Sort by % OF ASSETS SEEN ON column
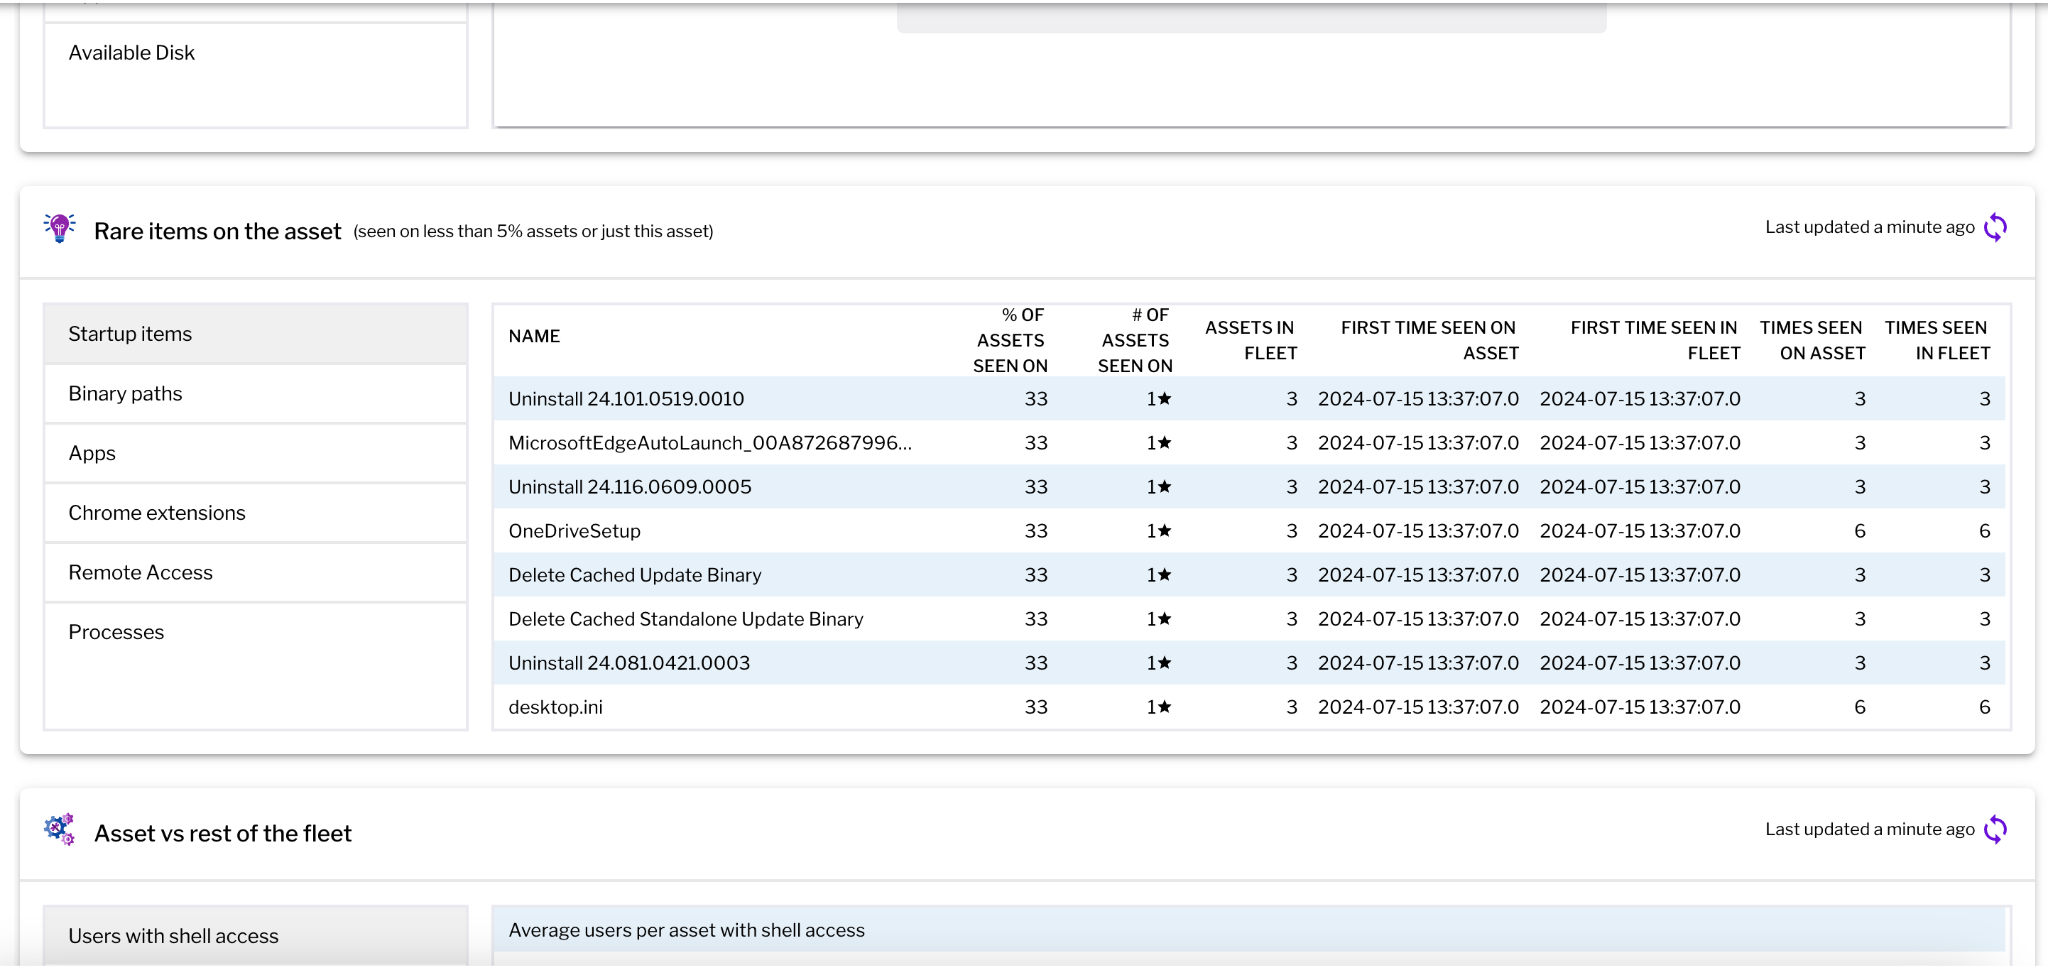 coord(1010,340)
